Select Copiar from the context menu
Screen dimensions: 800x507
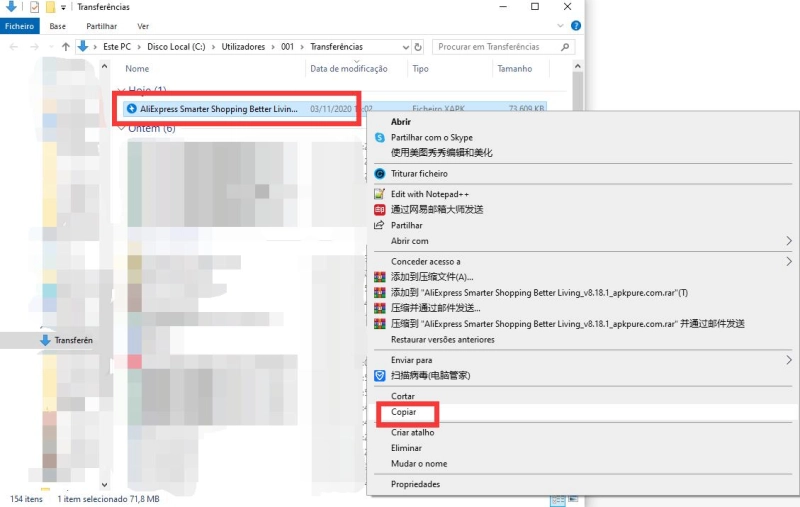coord(404,412)
